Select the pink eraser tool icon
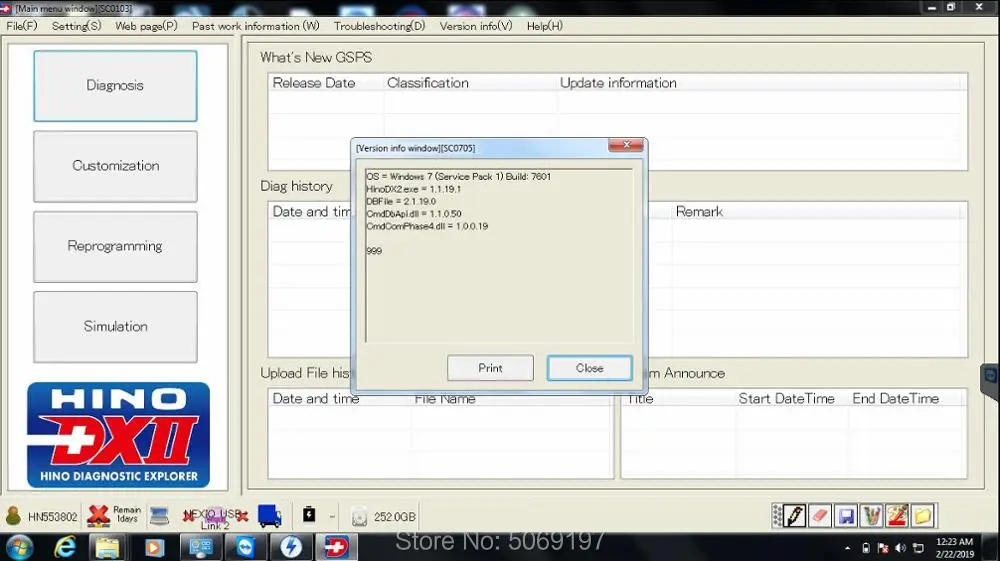 click(820, 516)
